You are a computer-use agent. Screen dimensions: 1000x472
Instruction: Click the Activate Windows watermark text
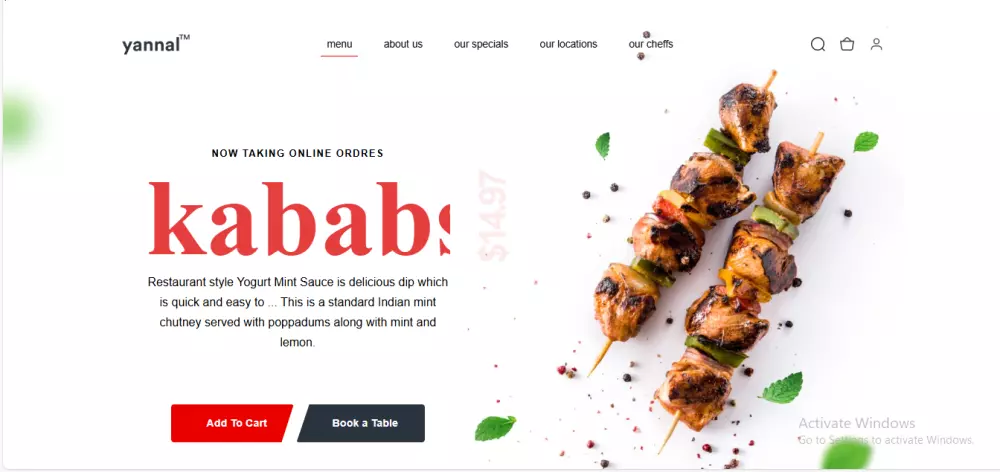857,423
